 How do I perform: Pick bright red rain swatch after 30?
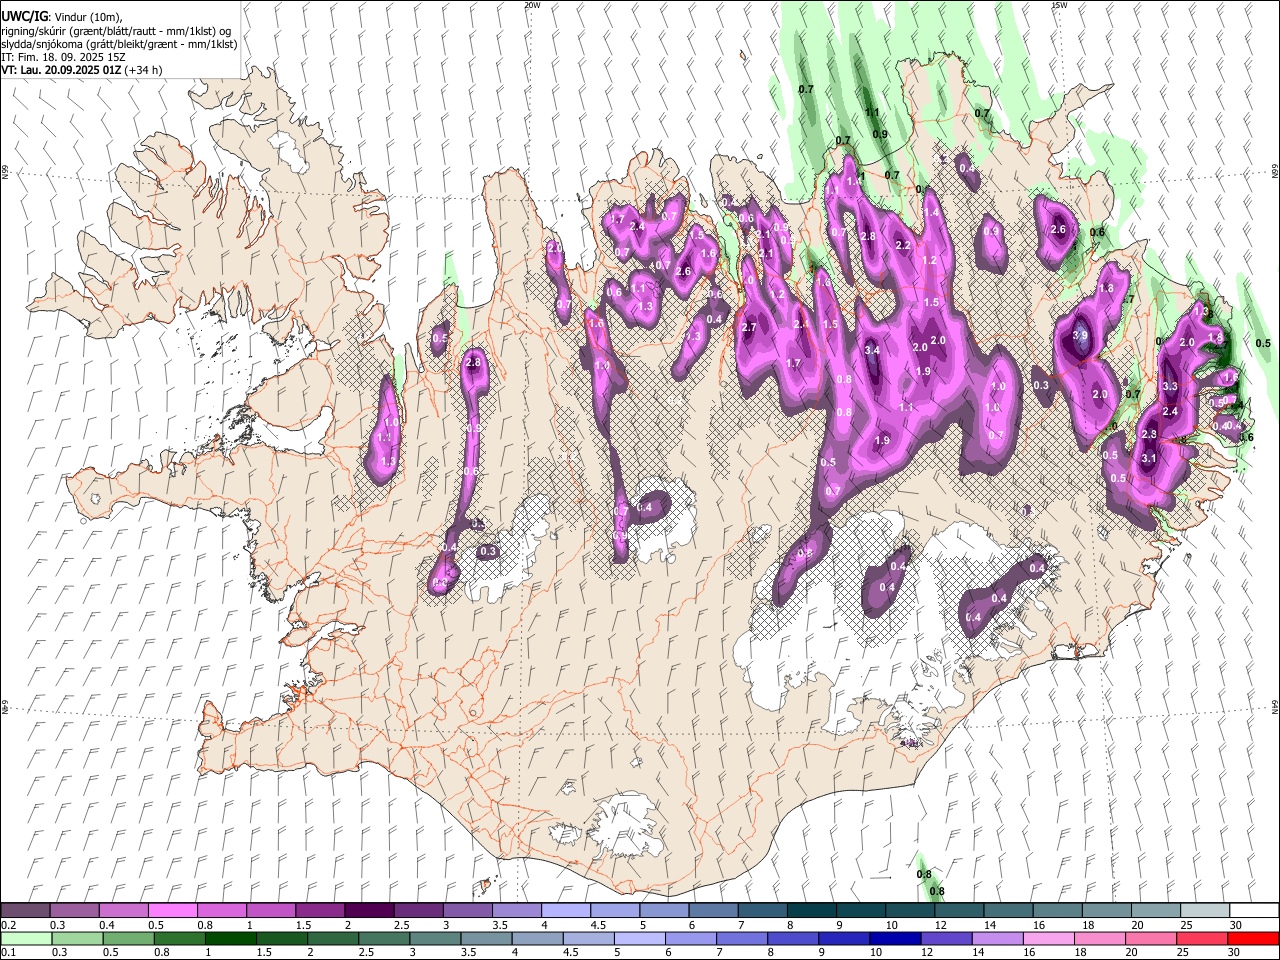1253,938
